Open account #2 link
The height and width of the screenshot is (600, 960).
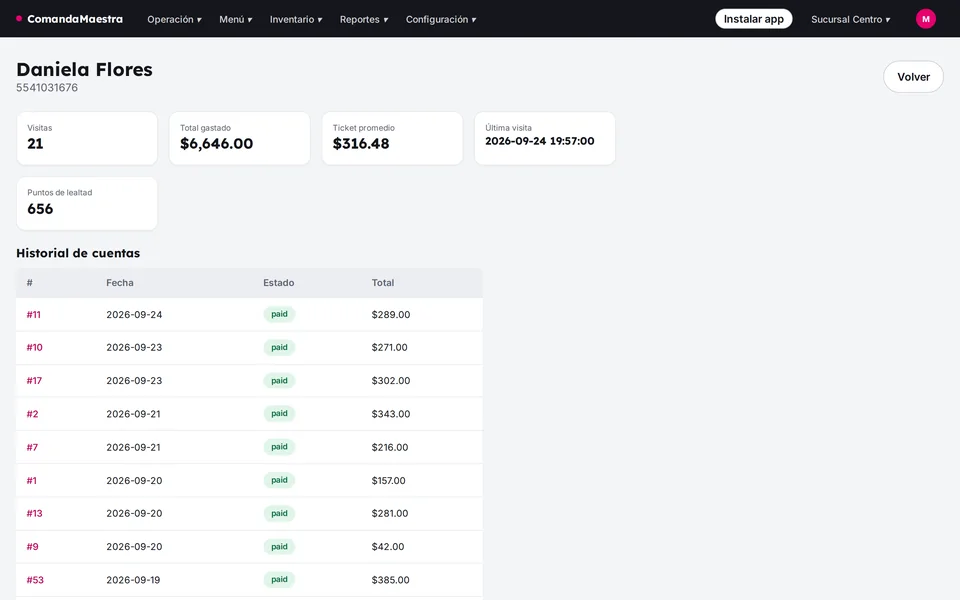coord(32,414)
